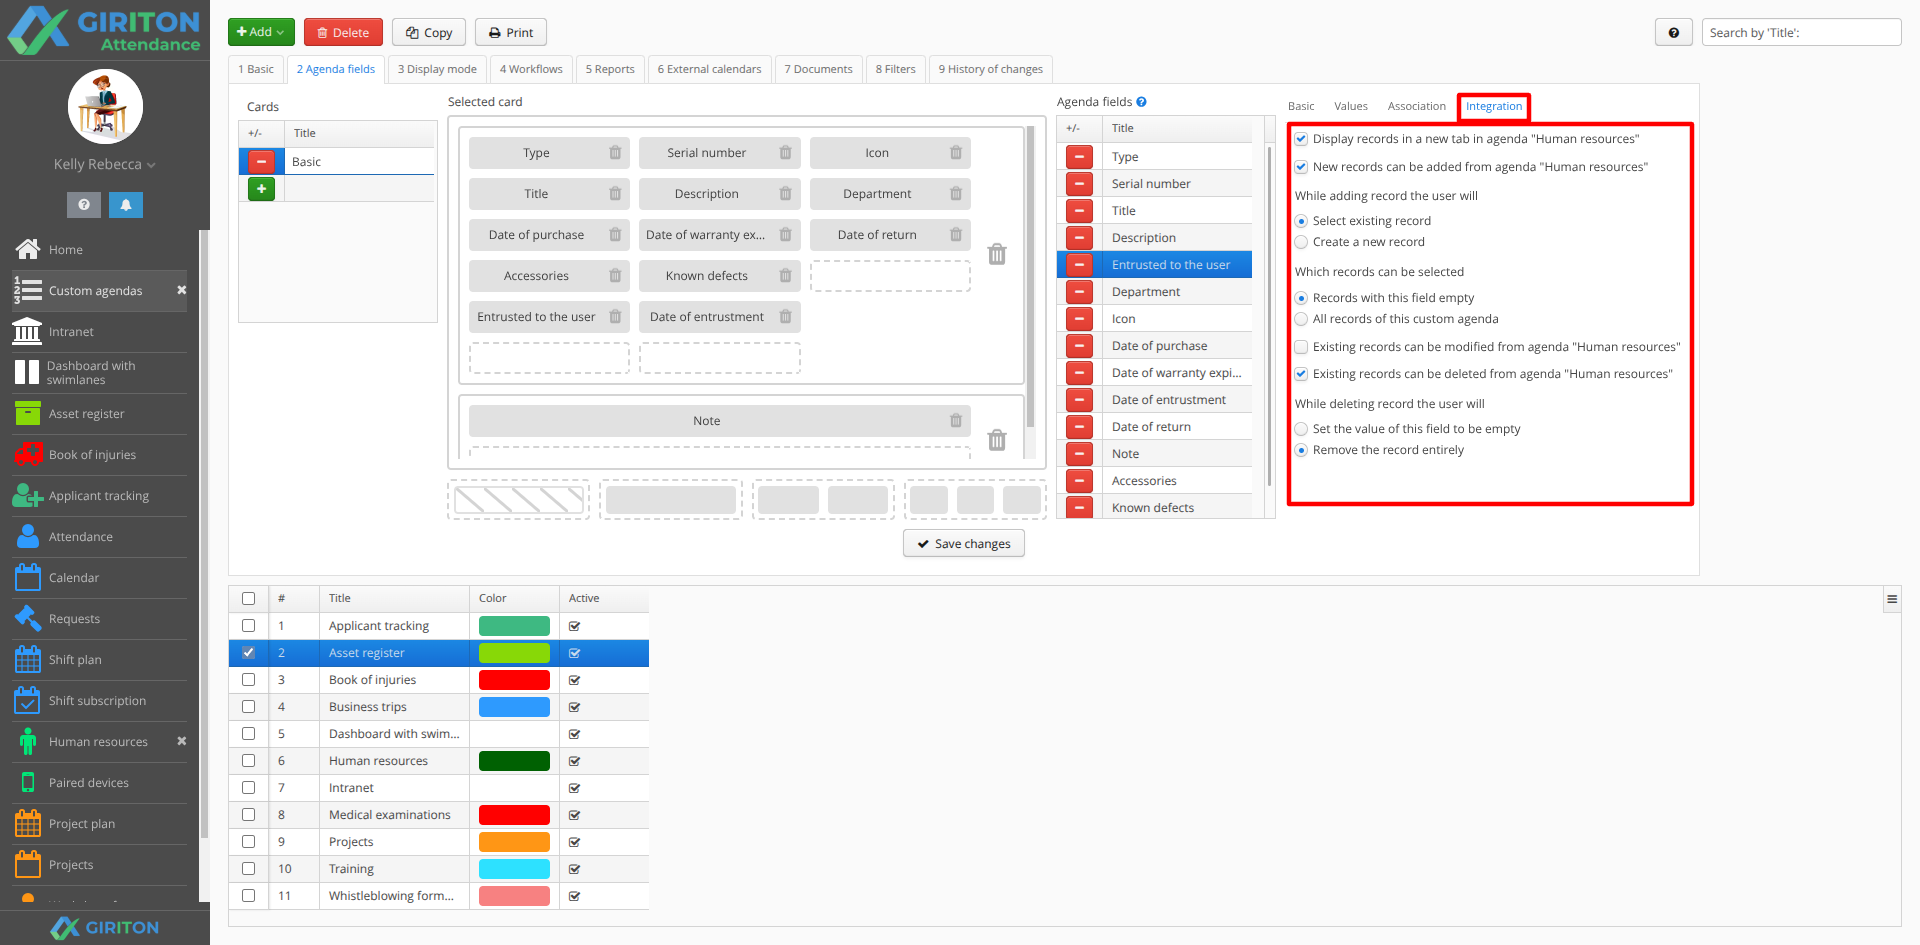Select the Create a new record option
This screenshot has width=1920, height=945.
click(x=1301, y=242)
